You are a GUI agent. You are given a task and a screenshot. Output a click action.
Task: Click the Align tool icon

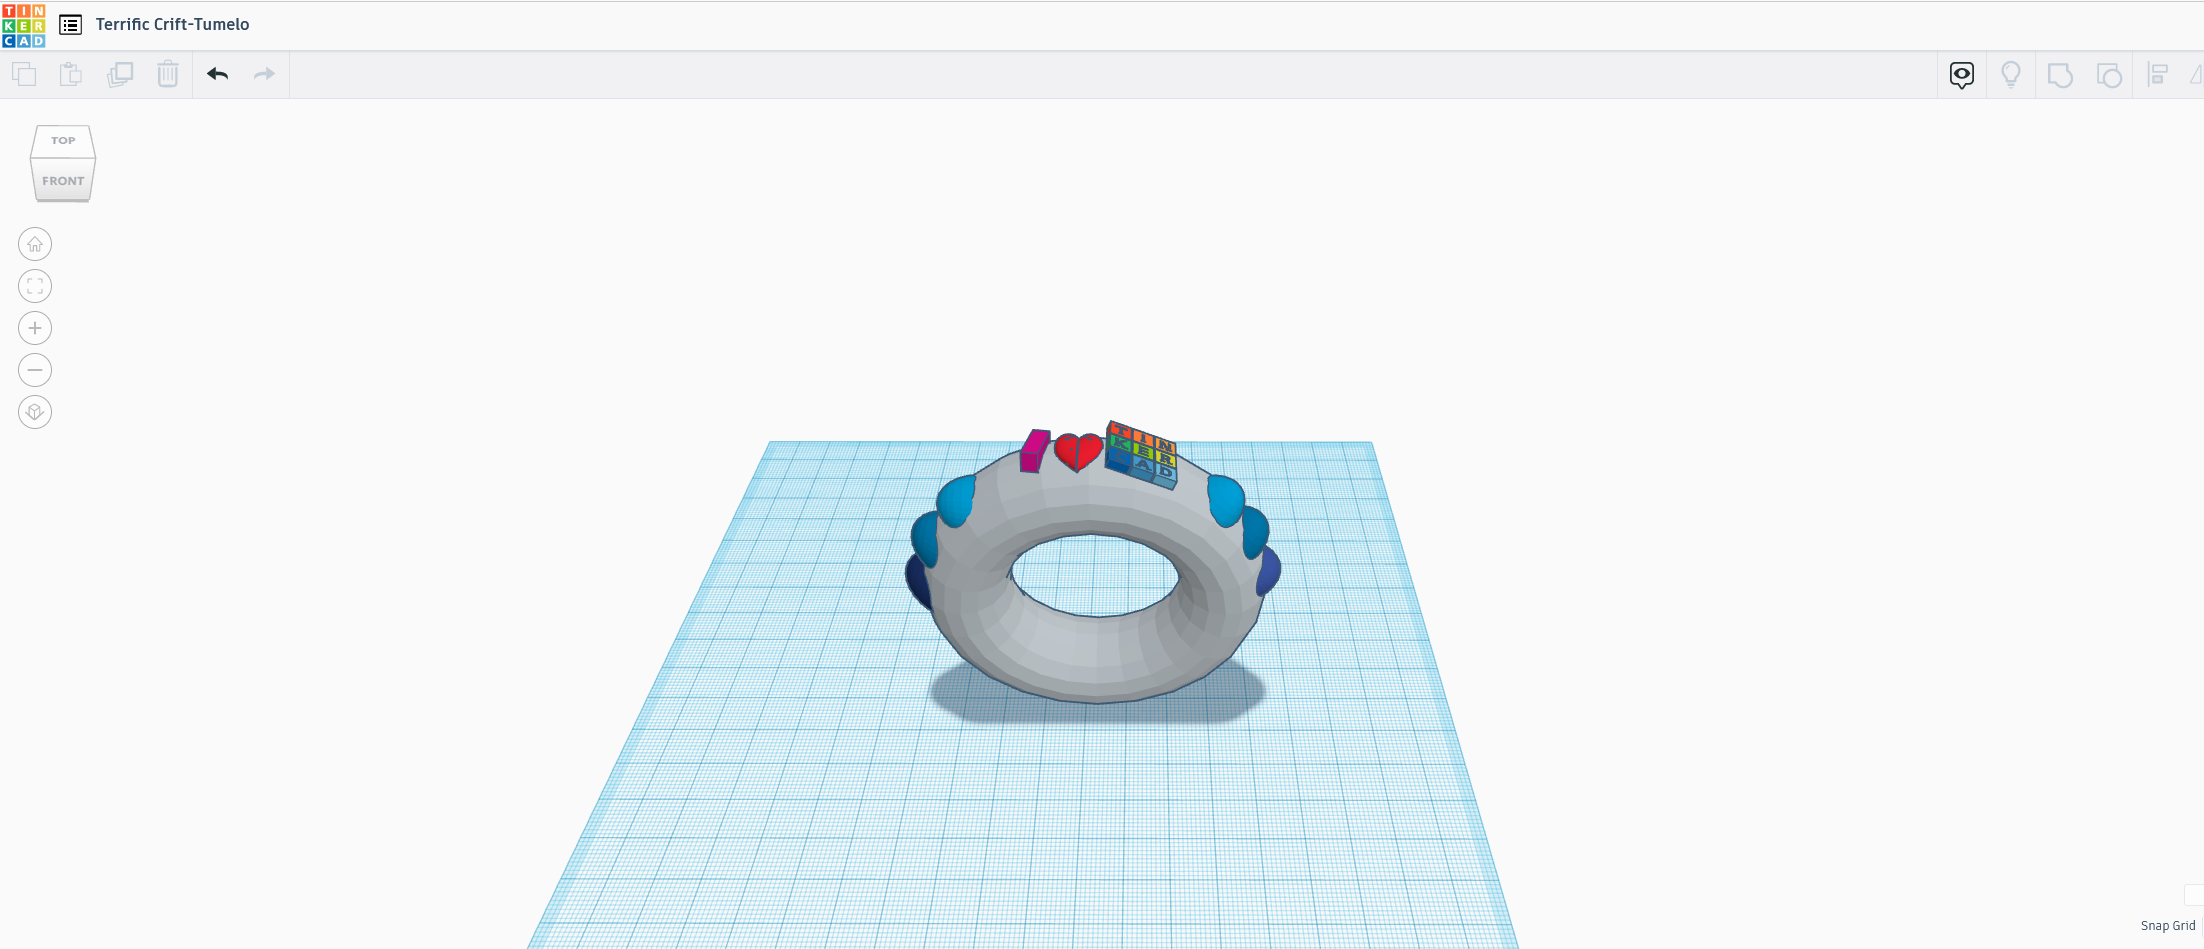[2158, 74]
